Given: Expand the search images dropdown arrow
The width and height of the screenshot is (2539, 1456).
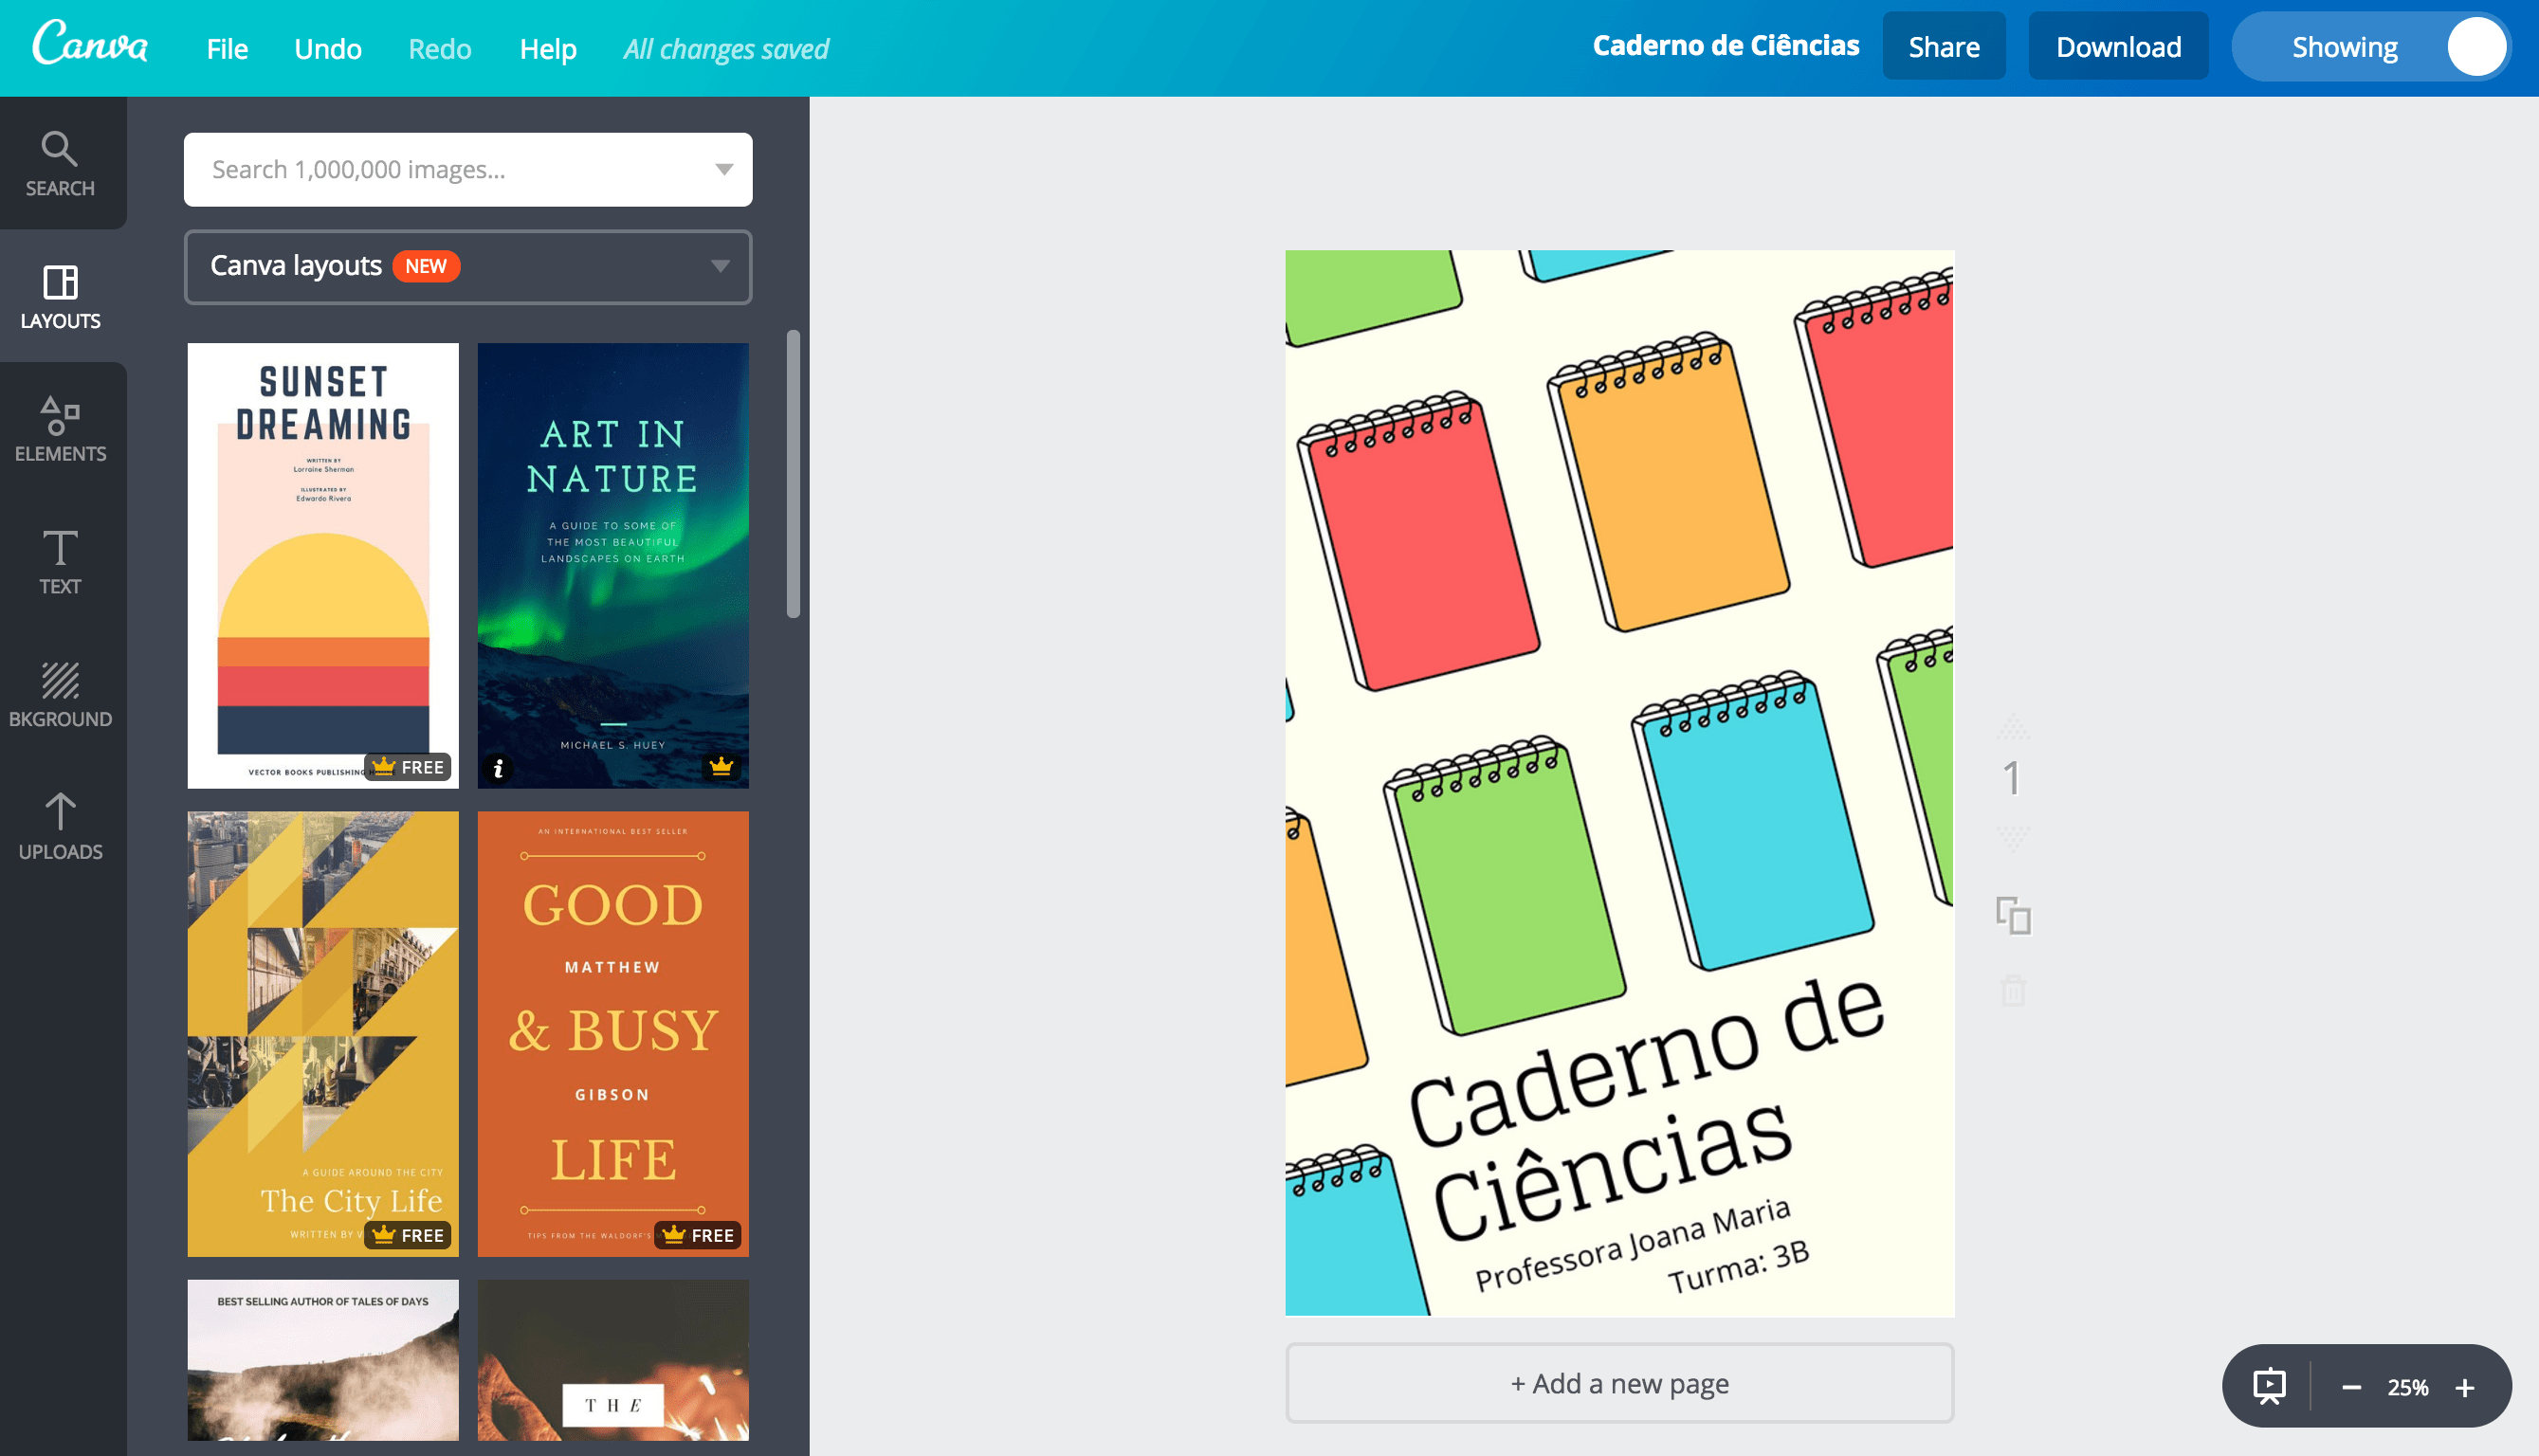Looking at the screenshot, I should click(724, 169).
